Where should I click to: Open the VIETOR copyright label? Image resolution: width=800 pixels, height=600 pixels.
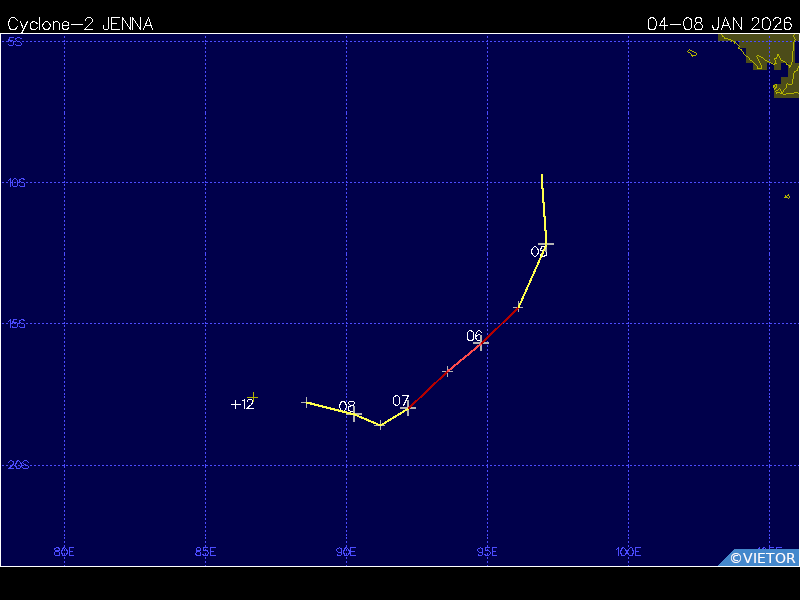[762, 558]
